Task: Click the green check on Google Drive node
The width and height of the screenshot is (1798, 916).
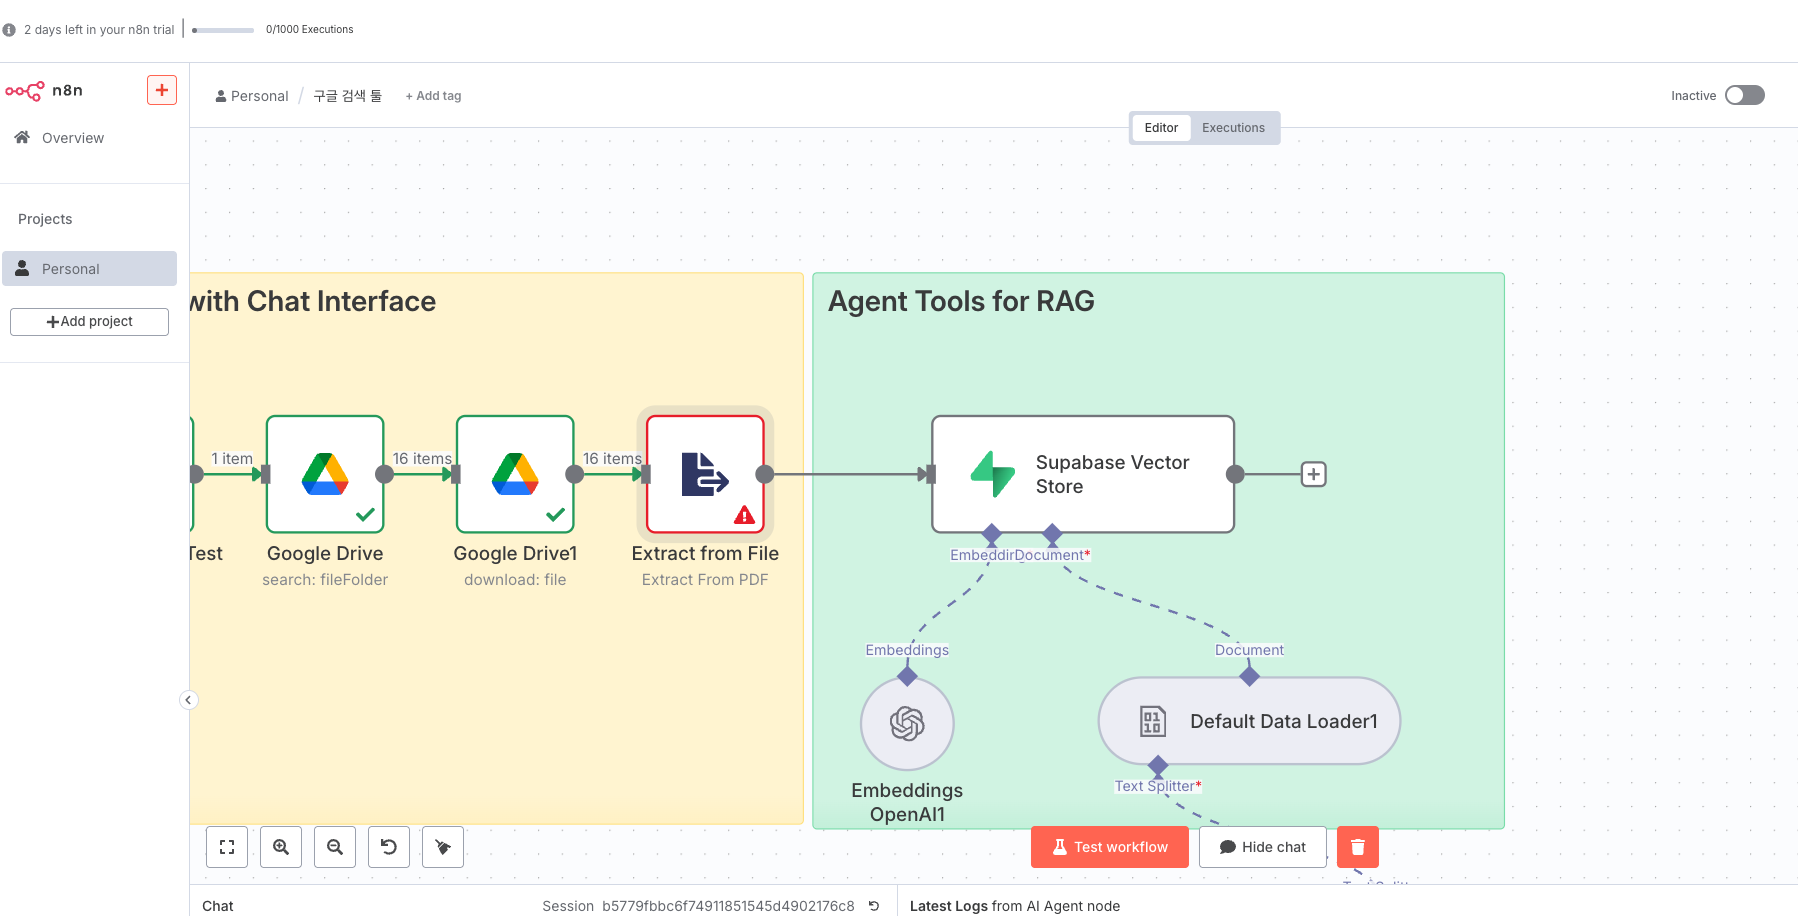Action: point(365,515)
